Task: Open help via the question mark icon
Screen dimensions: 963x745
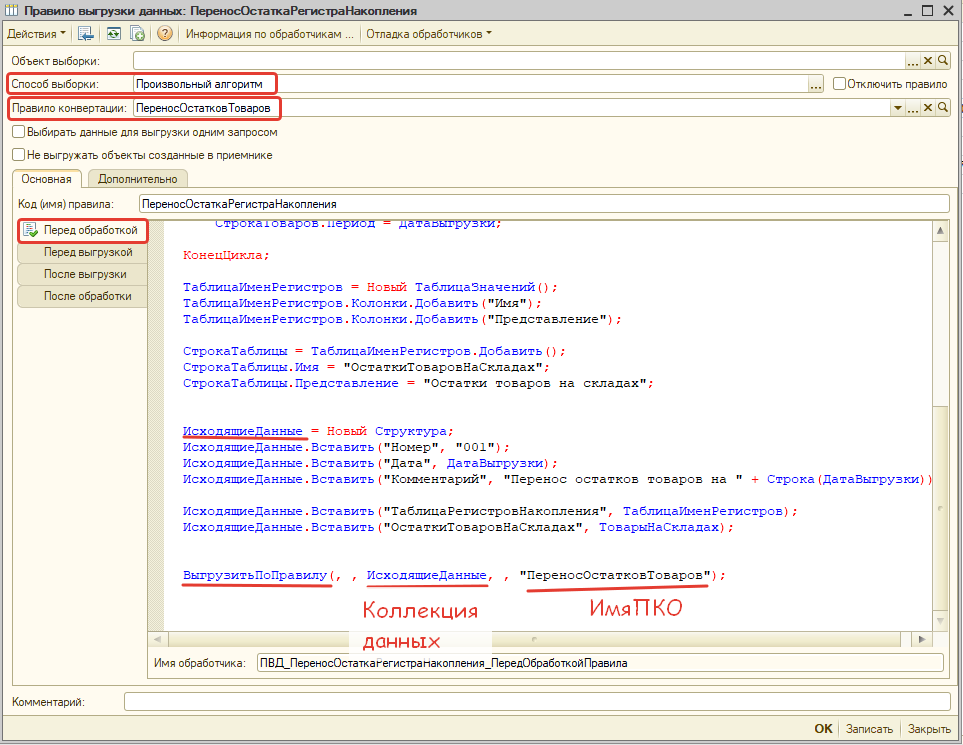Action: (165, 34)
